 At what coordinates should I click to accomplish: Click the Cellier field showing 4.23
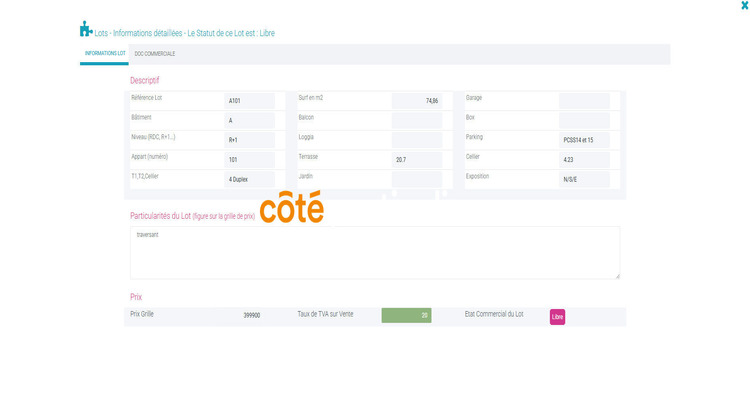click(584, 159)
